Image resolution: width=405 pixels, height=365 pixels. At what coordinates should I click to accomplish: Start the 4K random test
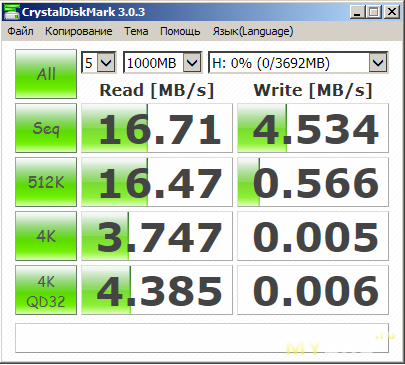coord(46,236)
